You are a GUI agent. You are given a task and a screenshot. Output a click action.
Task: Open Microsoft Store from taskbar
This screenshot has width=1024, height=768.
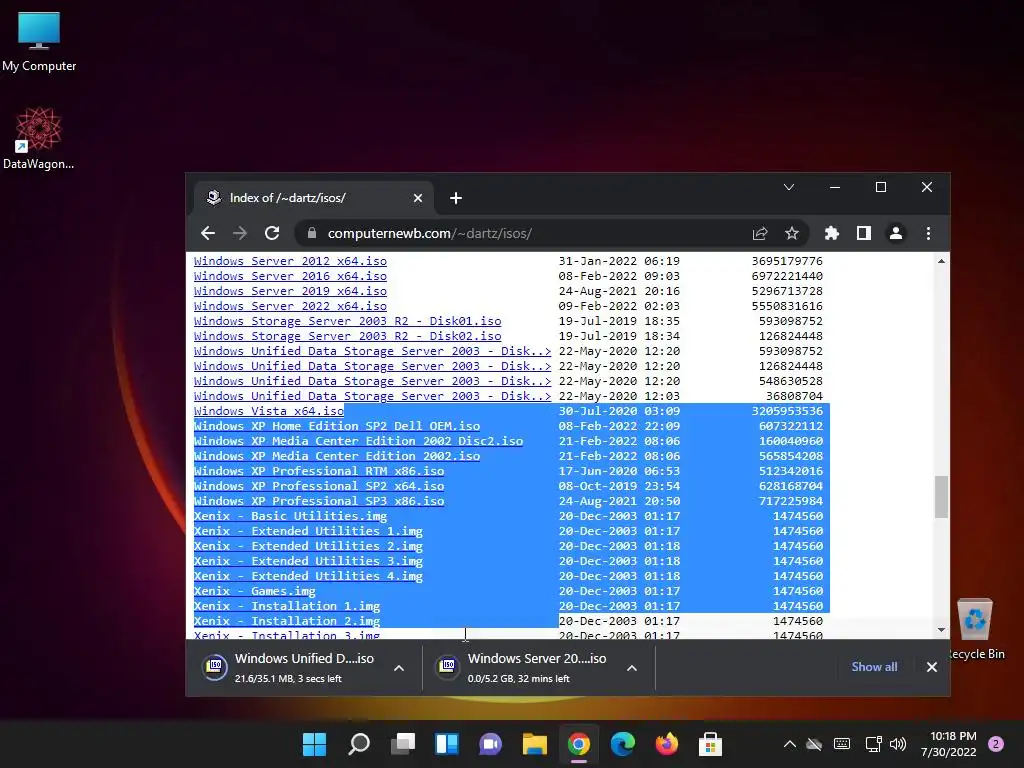click(x=711, y=744)
